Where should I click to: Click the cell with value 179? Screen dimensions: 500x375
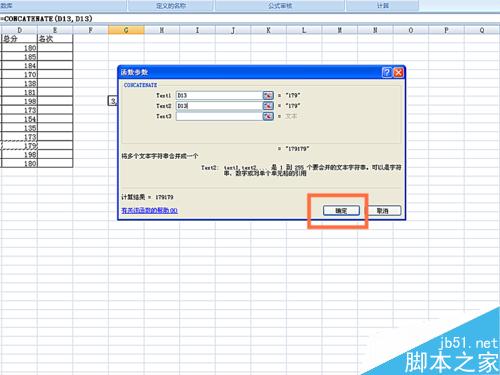click(x=19, y=146)
